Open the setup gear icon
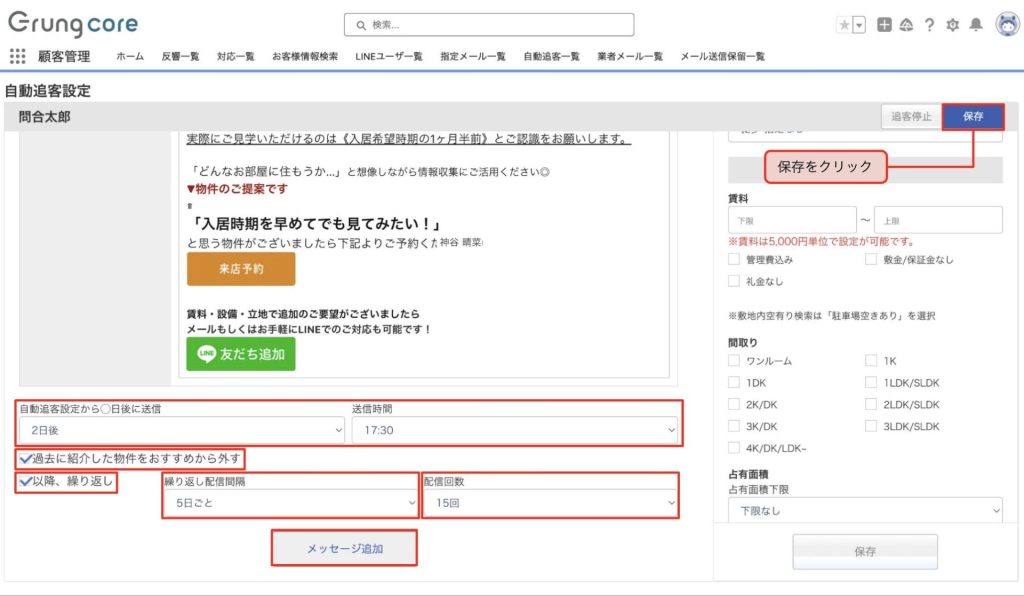Image resolution: width=1024 pixels, height=596 pixels. pos(952,25)
